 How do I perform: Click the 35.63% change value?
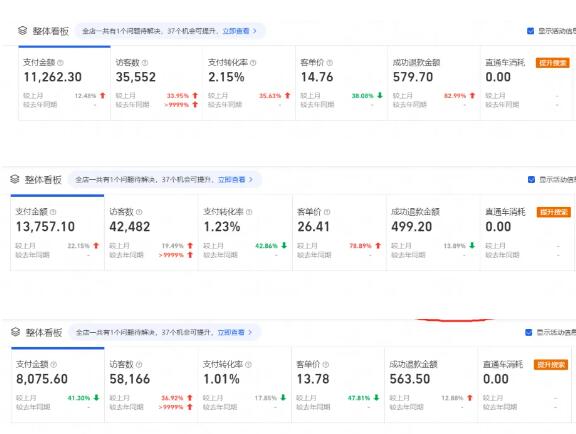270,96
